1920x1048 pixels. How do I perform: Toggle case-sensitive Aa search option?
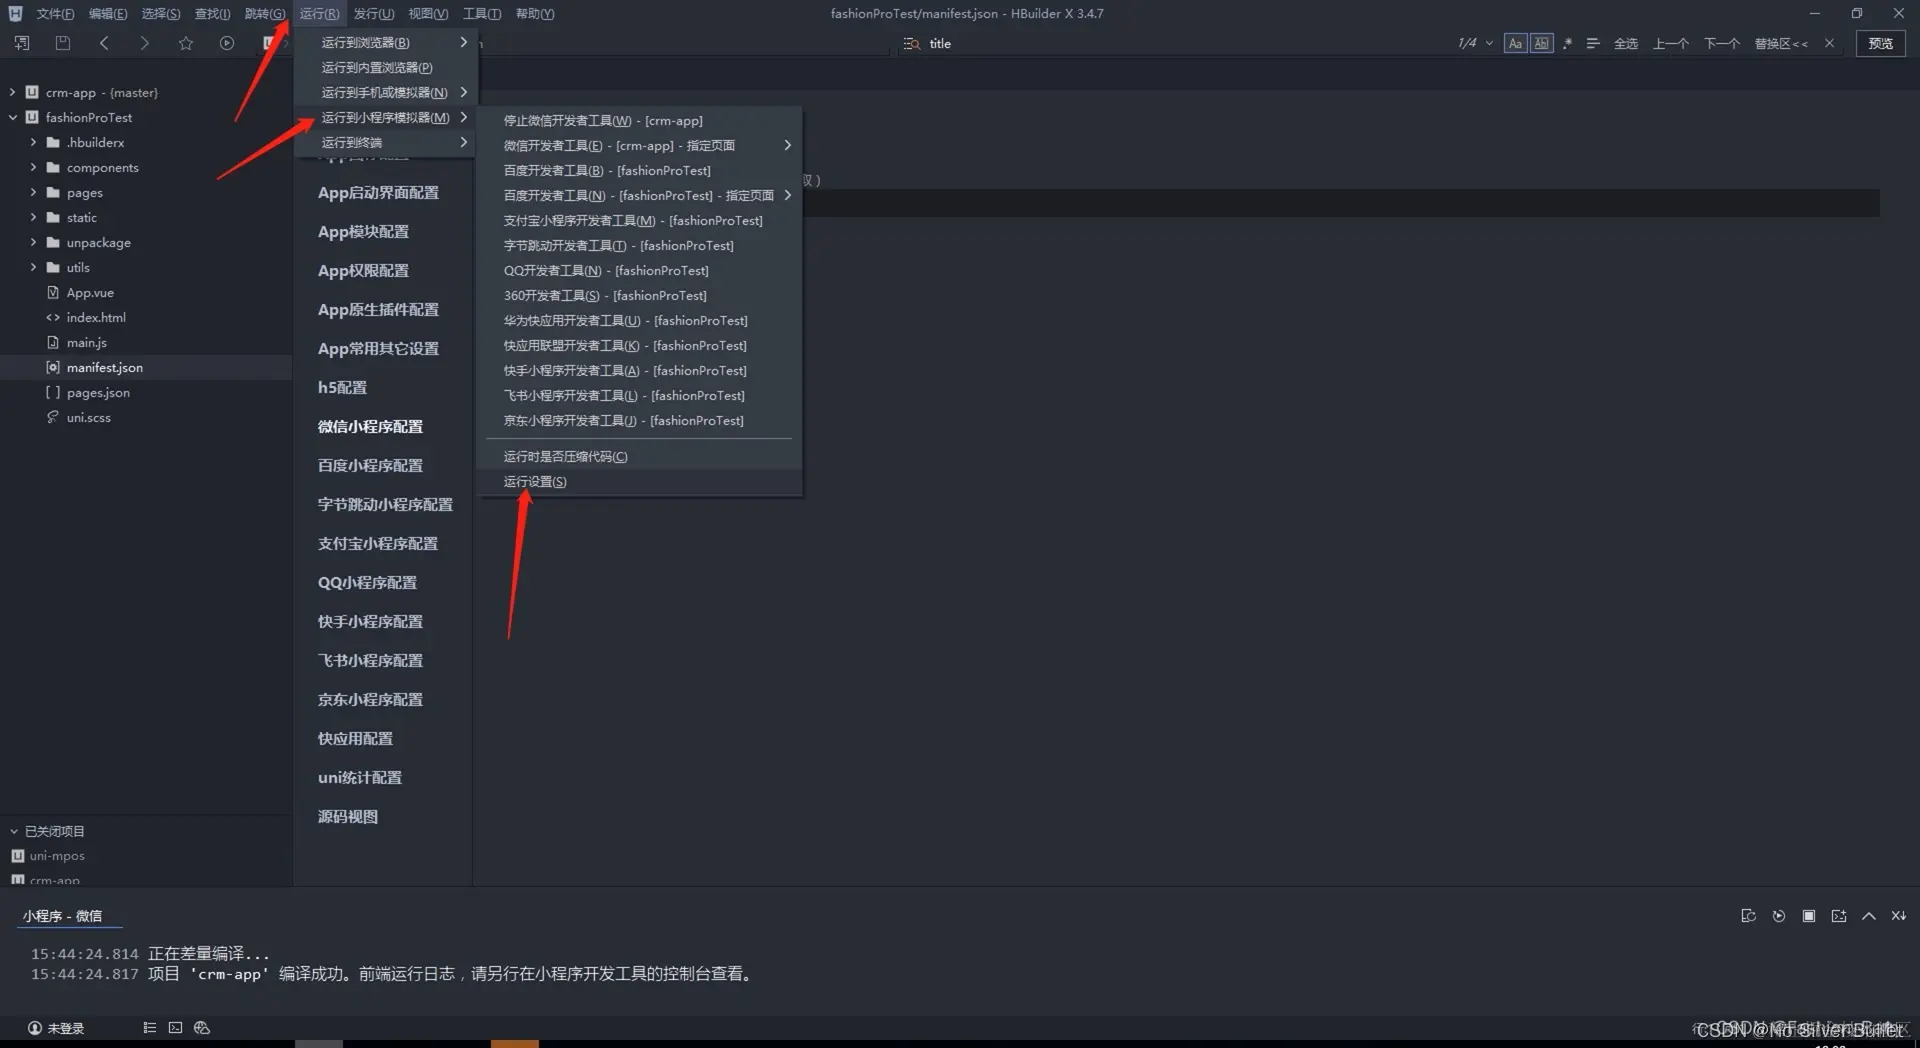1515,43
